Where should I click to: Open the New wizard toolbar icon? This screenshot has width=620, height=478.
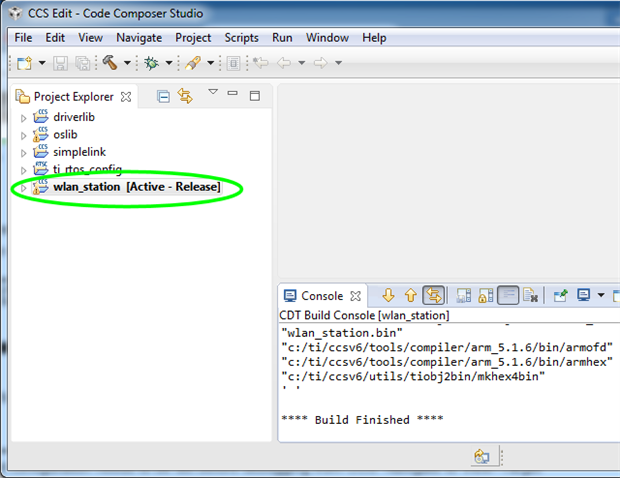[24, 63]
